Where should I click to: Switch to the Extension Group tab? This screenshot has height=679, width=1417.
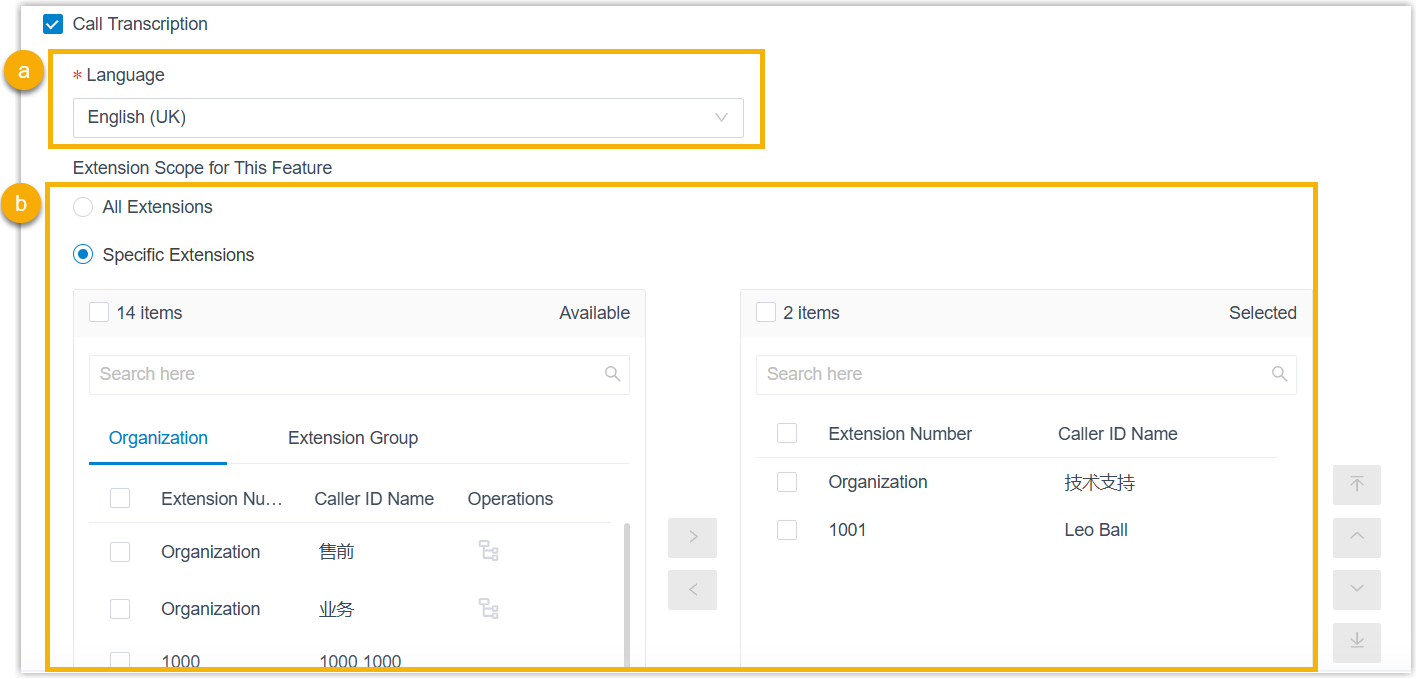click(x=353, y=438)
